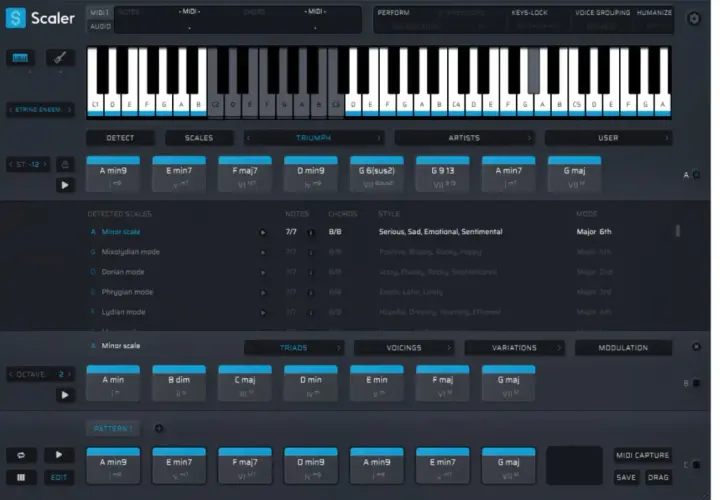This screenshot has width=720, height=500.
Task: Show info for Dorian mode row
Action: pos(311,273)
